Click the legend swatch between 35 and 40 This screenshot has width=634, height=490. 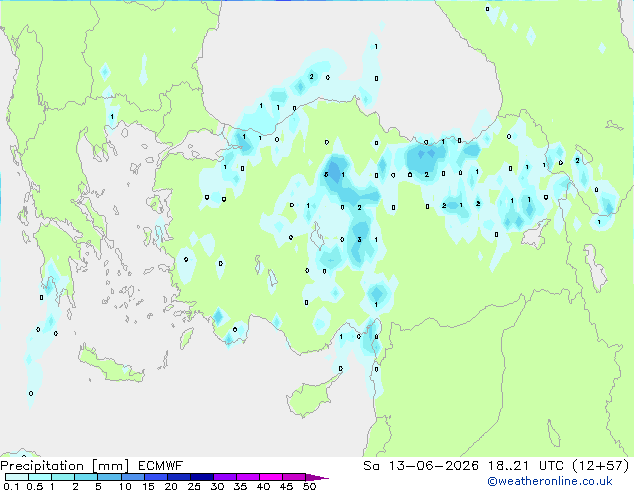[247, 477]
